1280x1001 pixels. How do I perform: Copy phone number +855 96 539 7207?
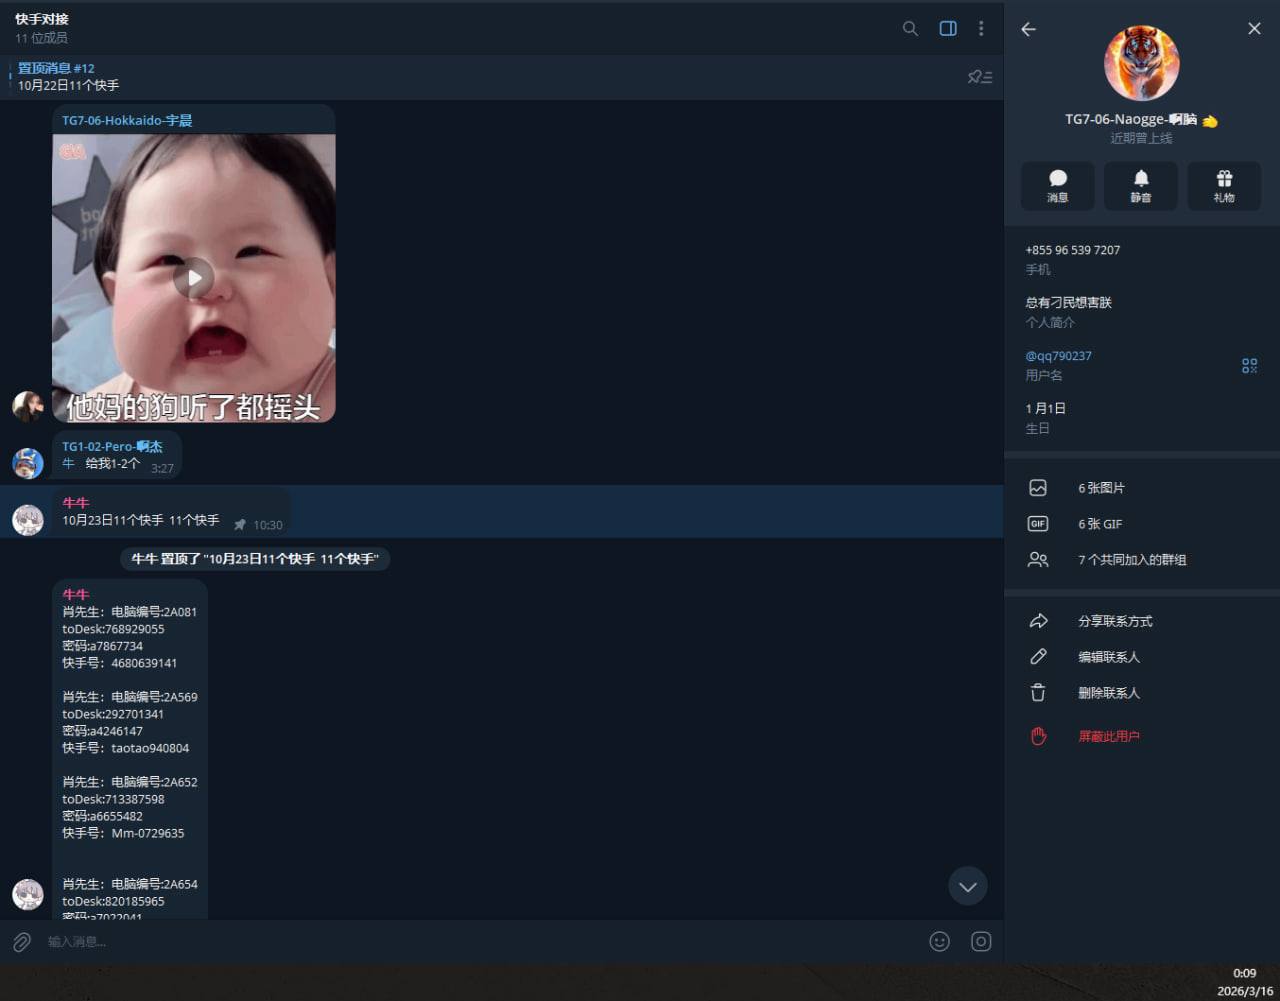click(1072, 250)
